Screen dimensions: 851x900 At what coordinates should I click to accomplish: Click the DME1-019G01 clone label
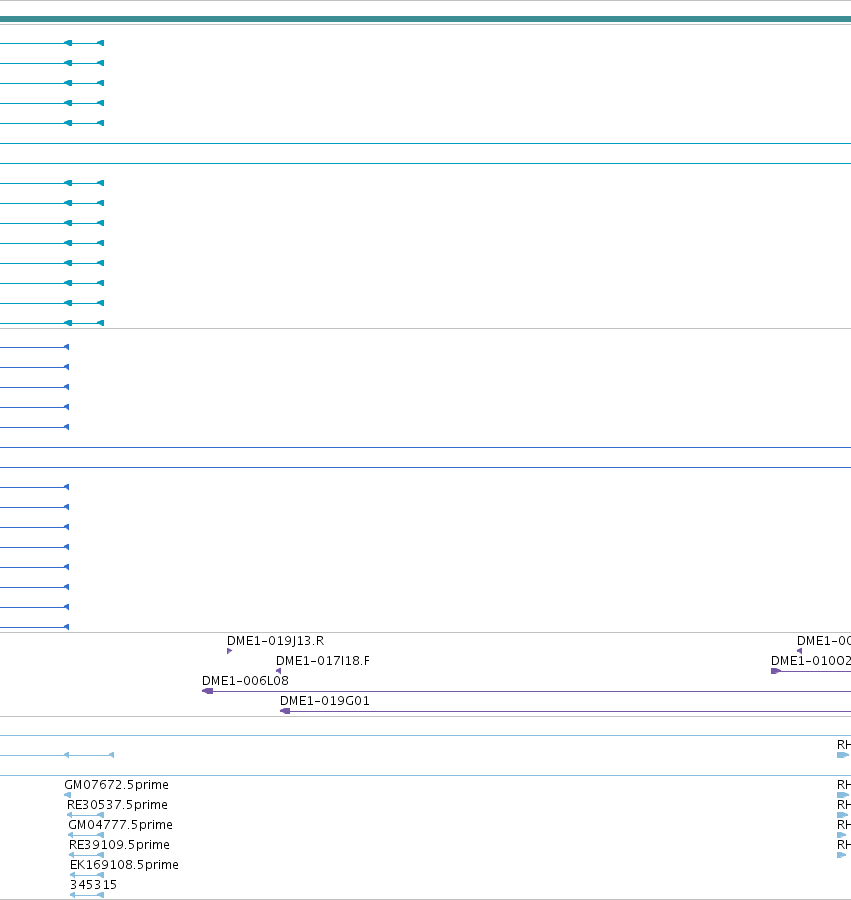tap(325, 701)
